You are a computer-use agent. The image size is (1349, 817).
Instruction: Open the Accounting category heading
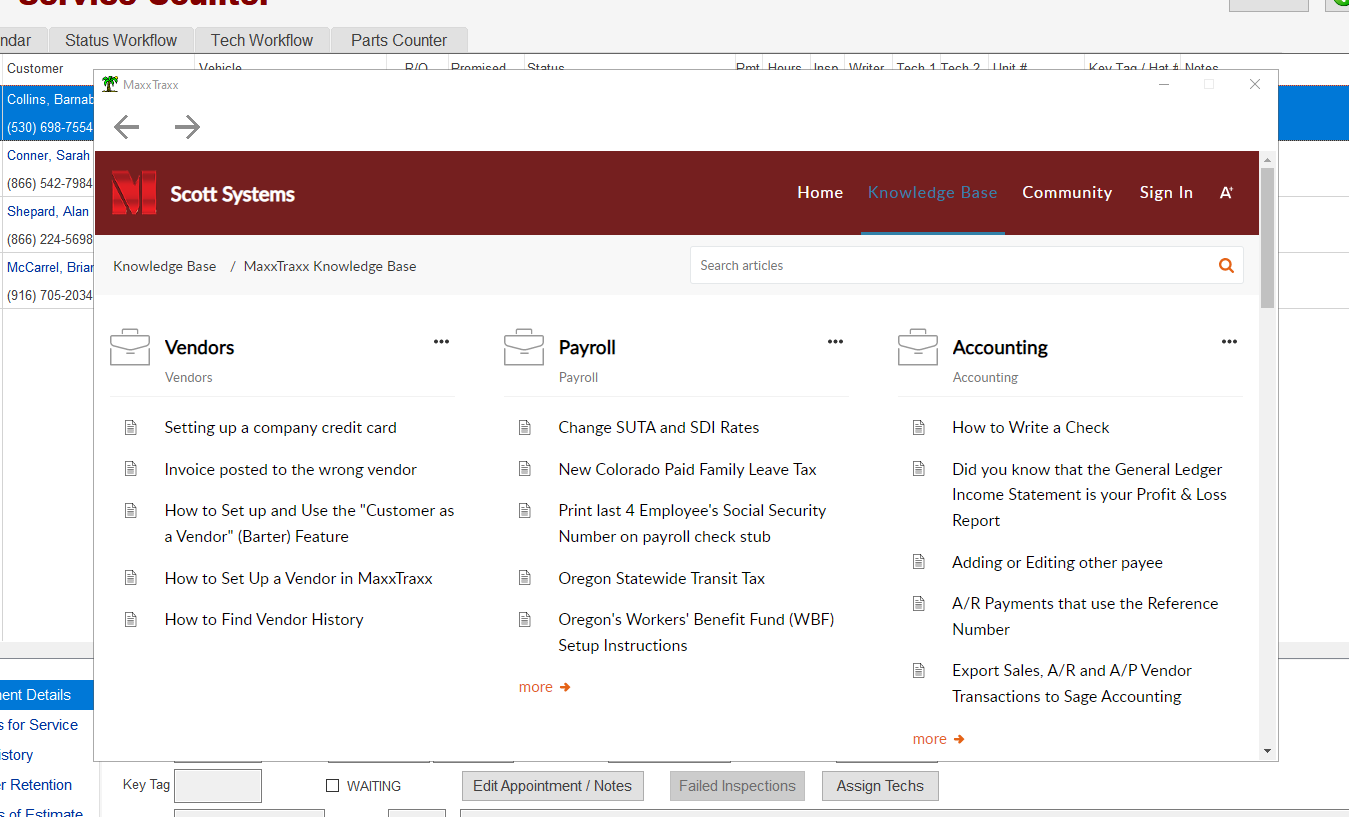[x=1000, y=347]
